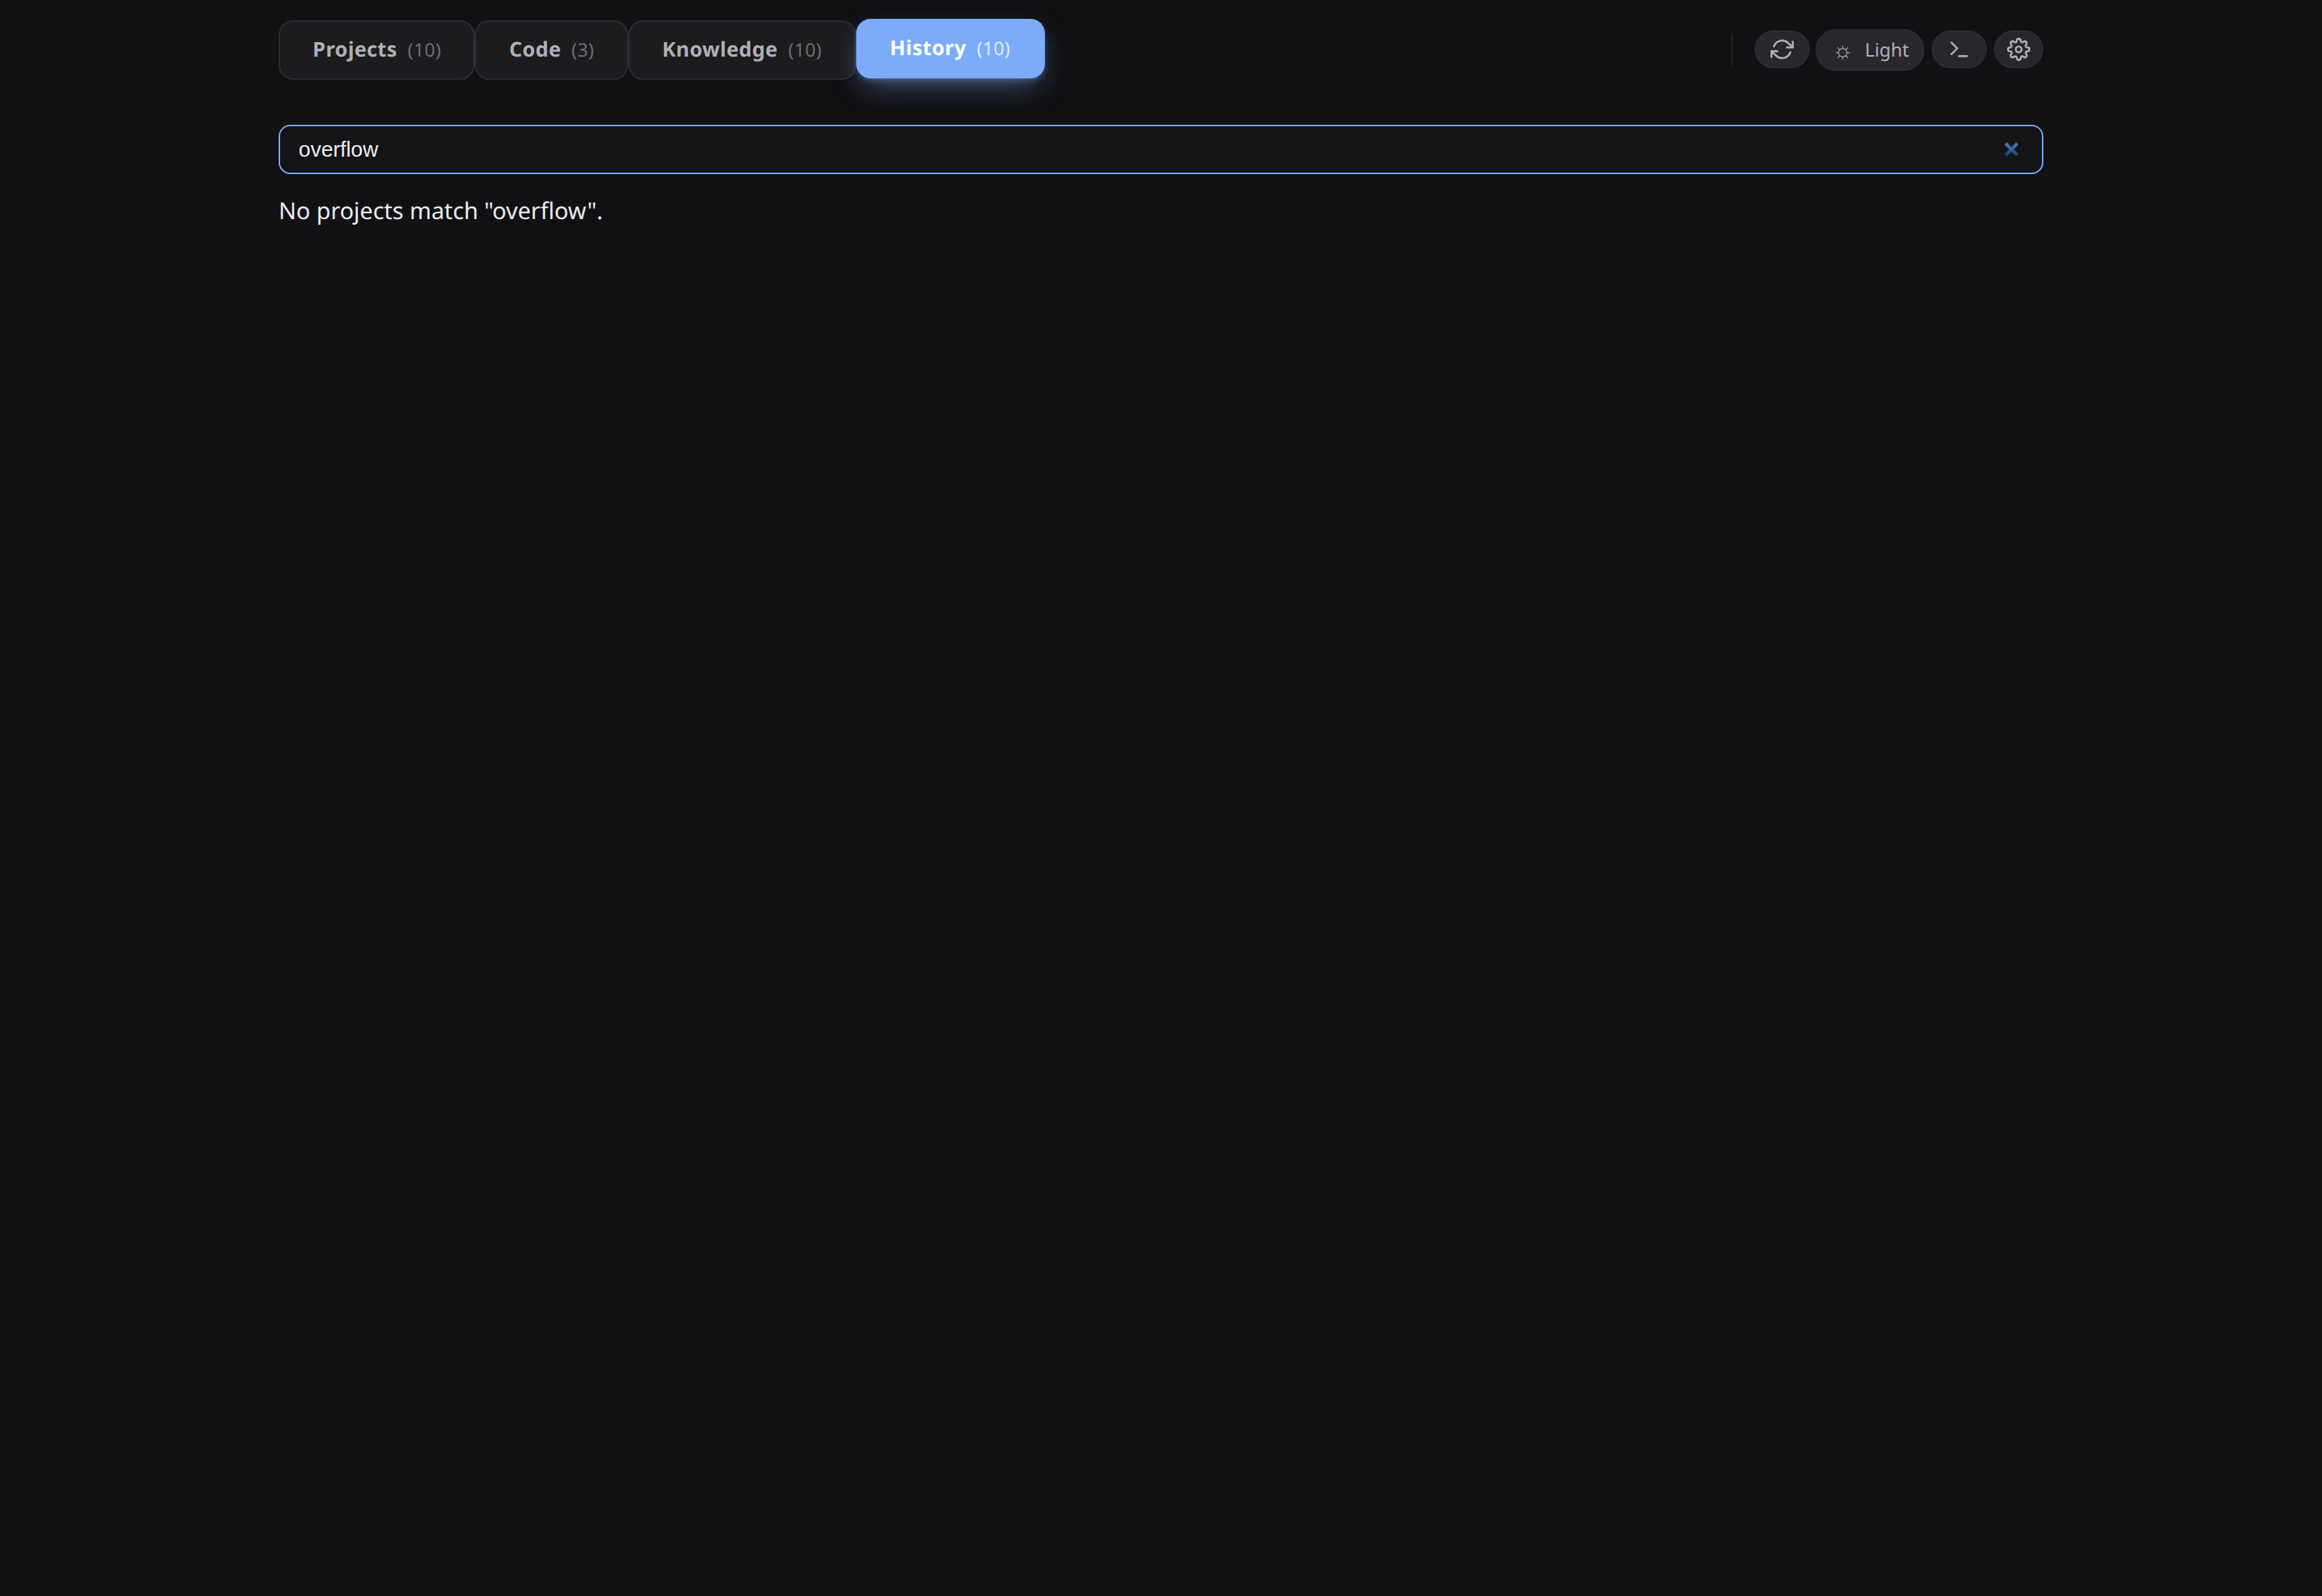2322x1596 pixels.
Task: Switch appearance from Light theme
Action: click(1869, 49)
